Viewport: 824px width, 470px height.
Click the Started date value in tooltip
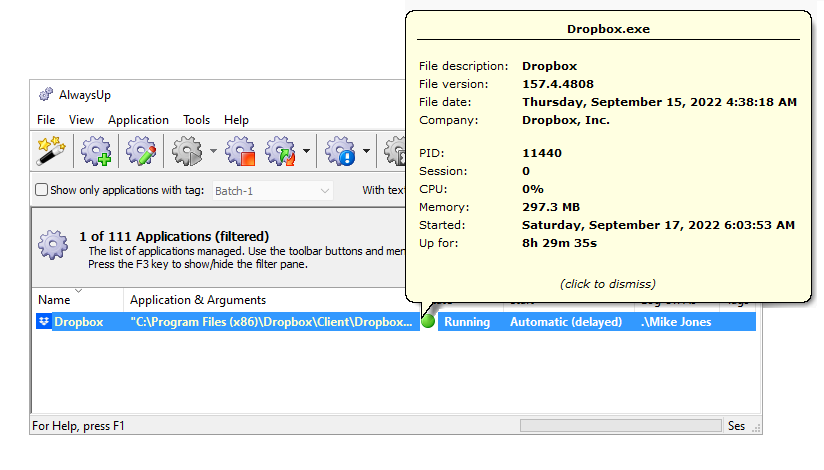tap(658, 225)
